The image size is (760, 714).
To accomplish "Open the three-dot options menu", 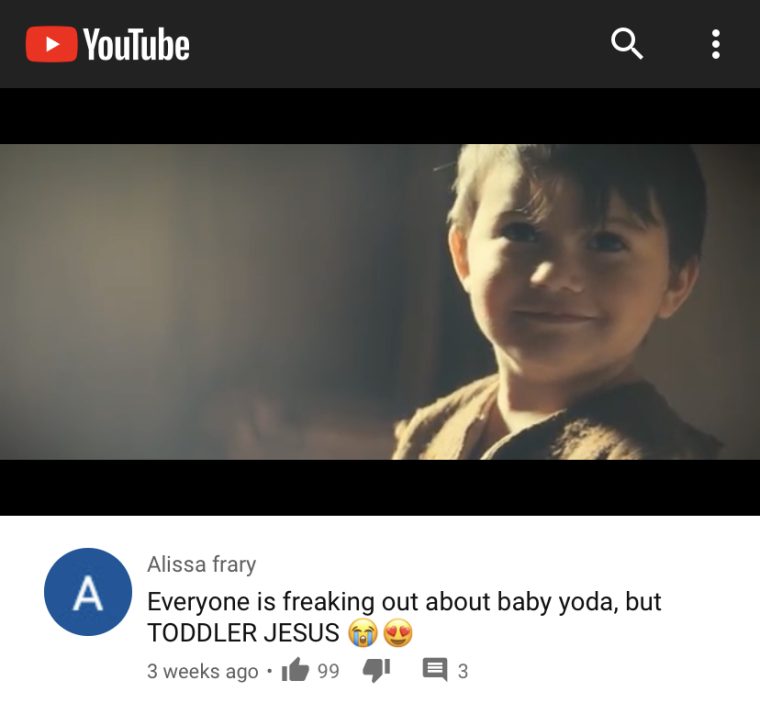I will tap(715, 44).
